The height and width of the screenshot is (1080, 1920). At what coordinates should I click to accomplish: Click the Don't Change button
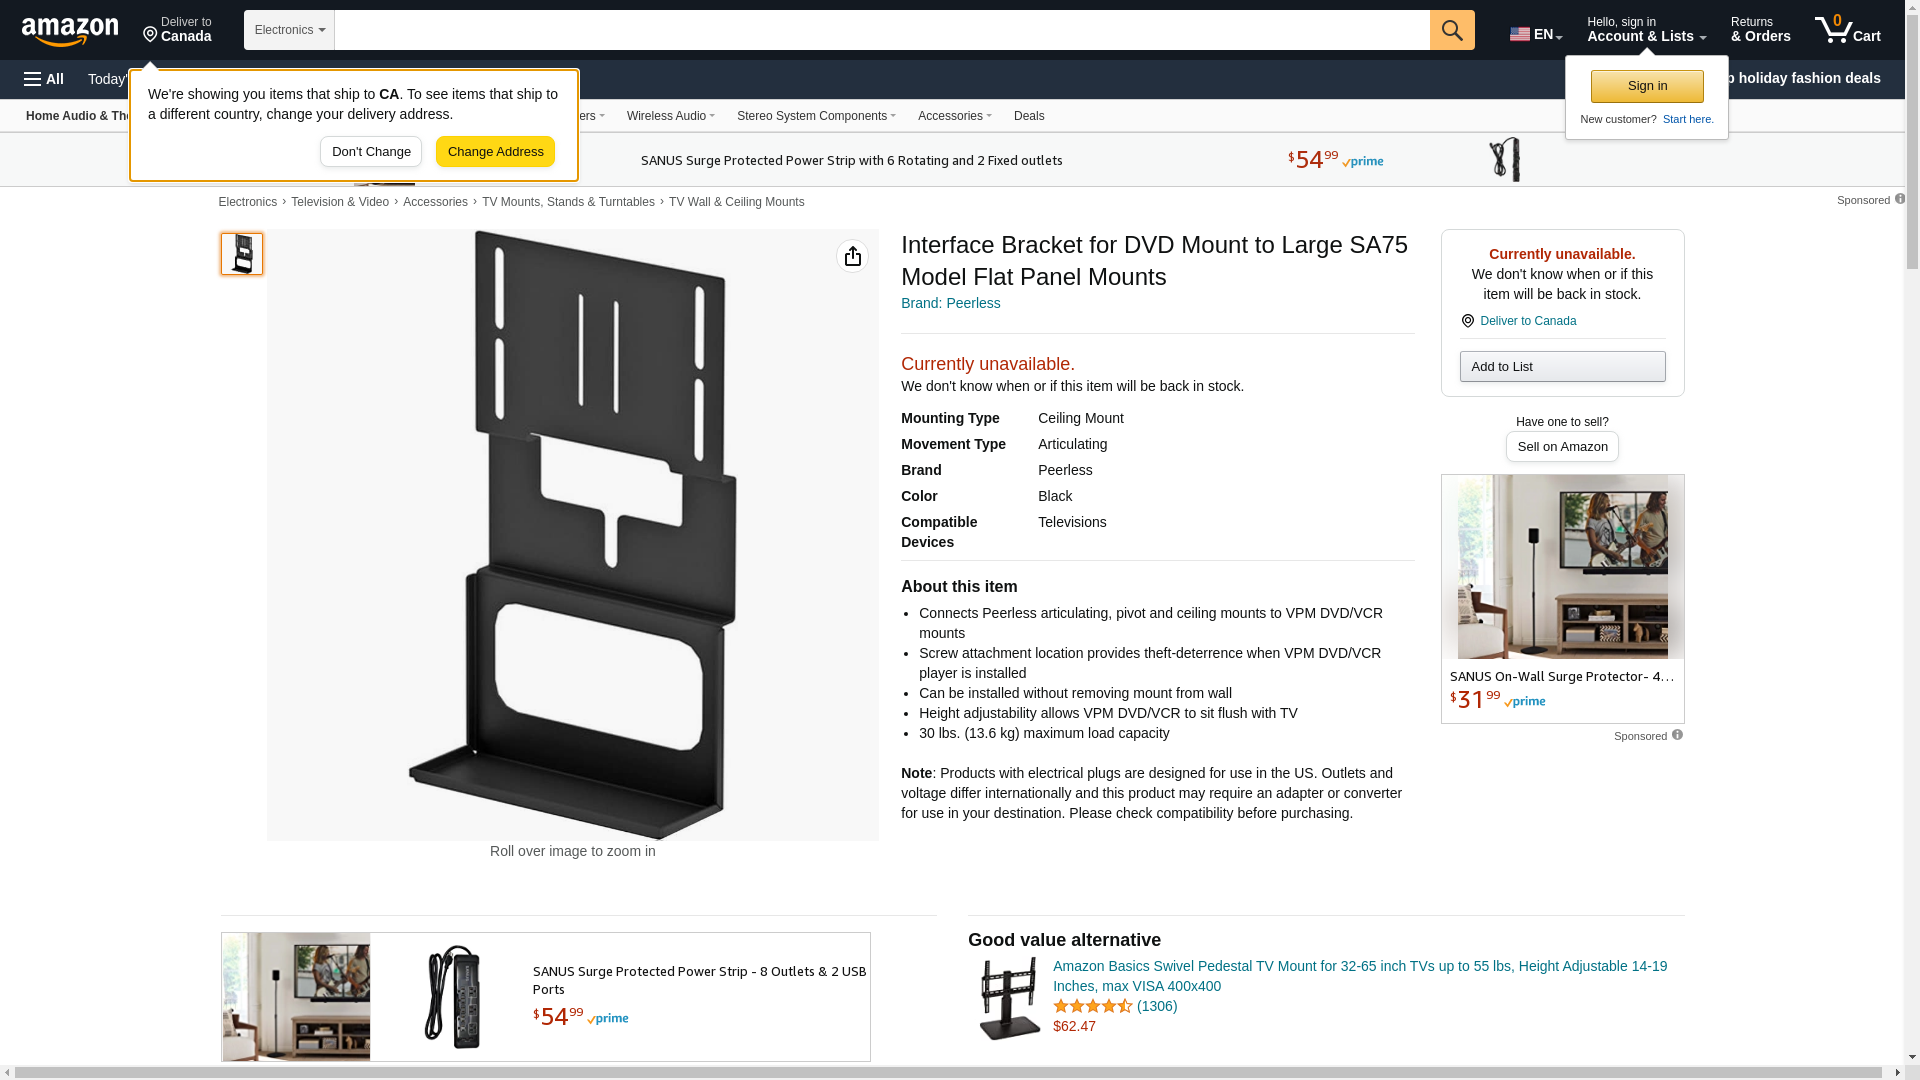coord(371,152)
